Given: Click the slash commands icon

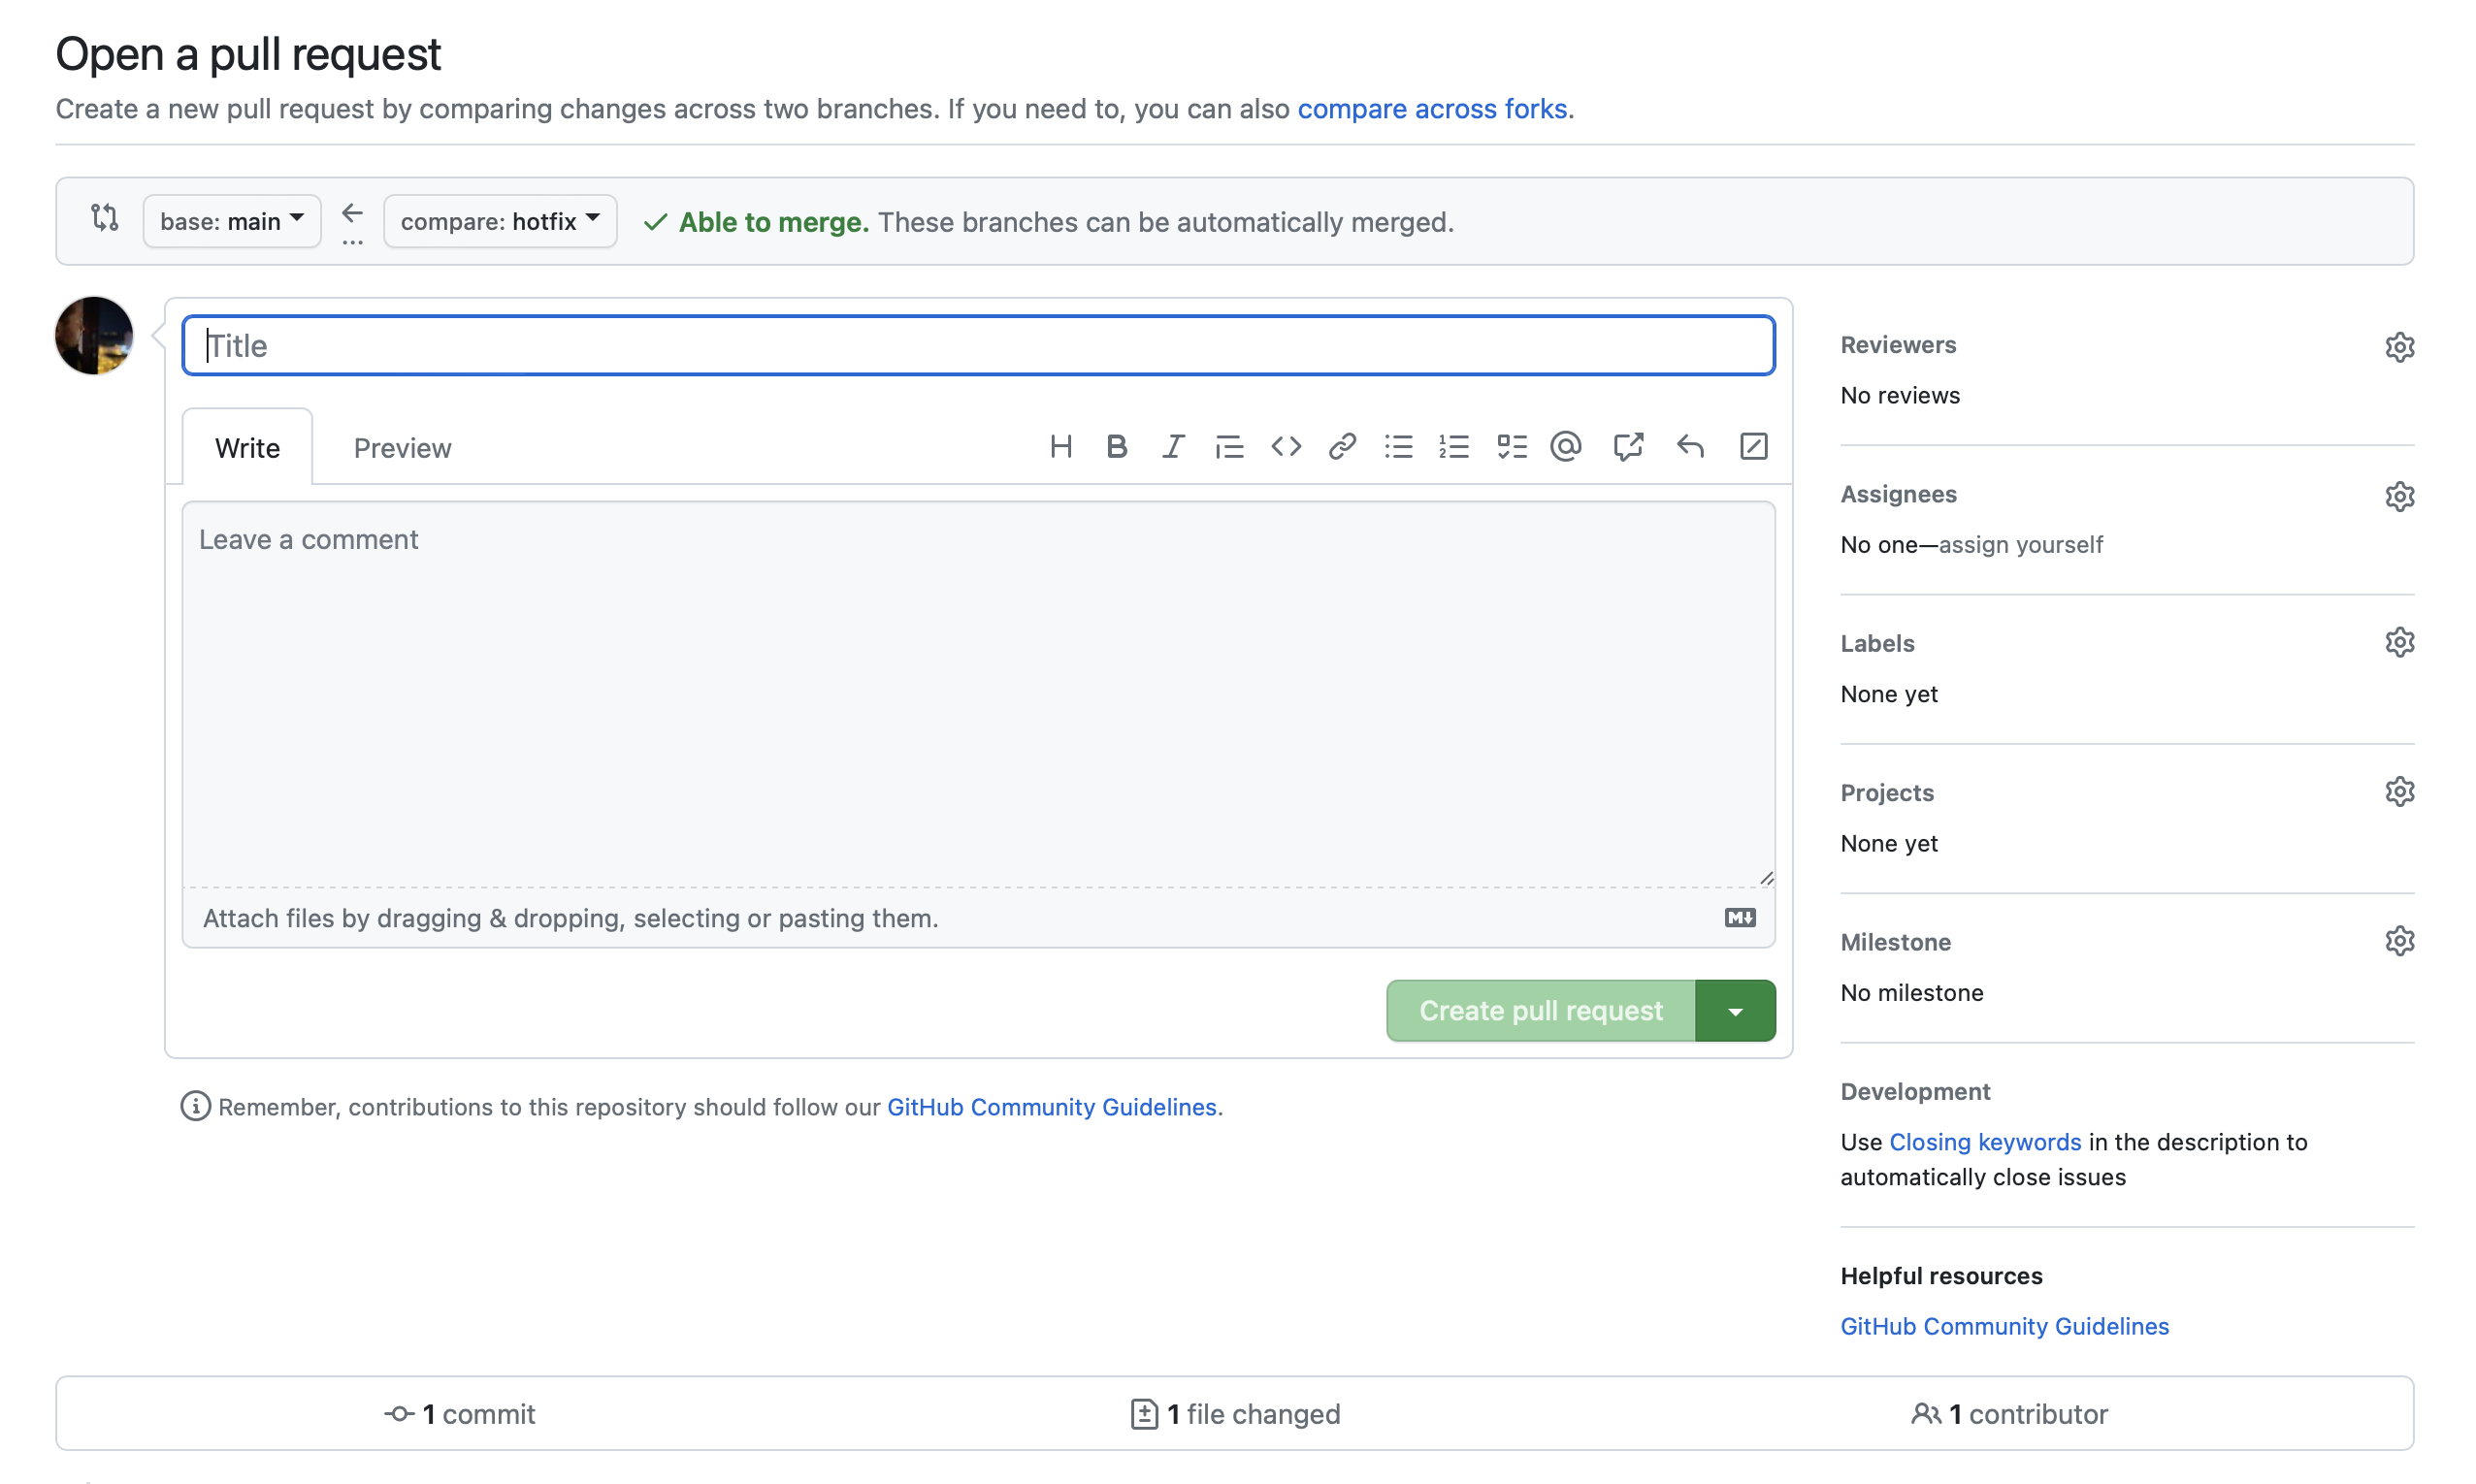Looking at the screenshot, I should pyautogui.click(x=1753, y=446).
